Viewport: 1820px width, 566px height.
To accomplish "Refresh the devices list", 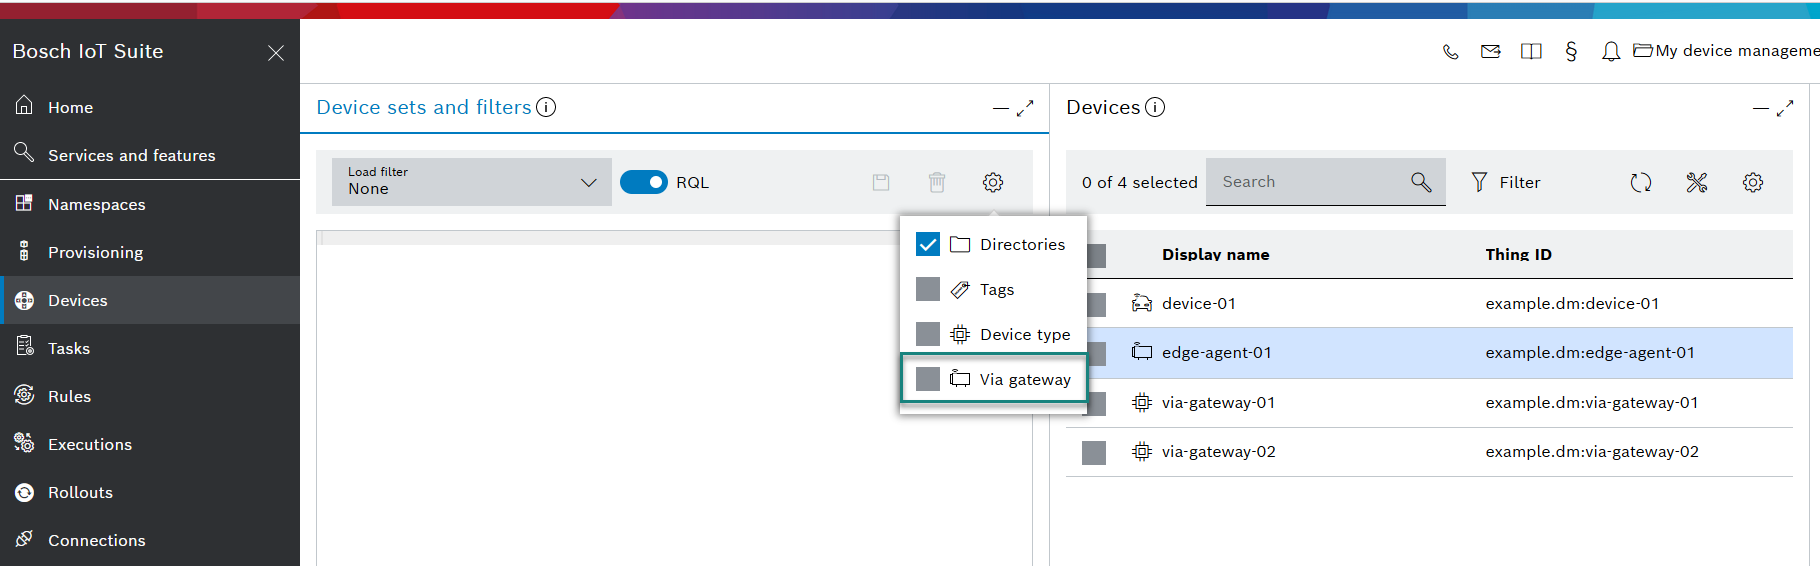I will (x=1641, y=182).
